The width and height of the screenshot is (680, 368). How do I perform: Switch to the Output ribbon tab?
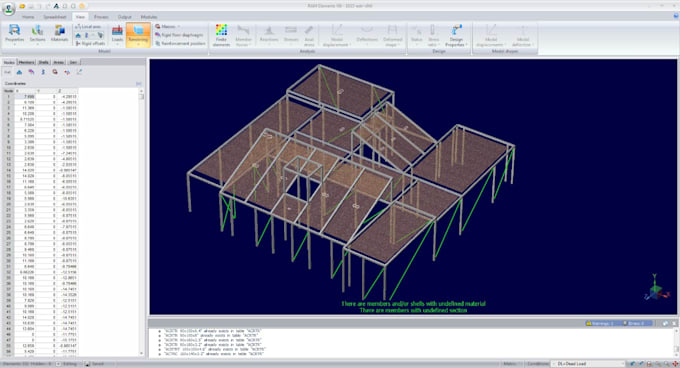click(124, 17)
